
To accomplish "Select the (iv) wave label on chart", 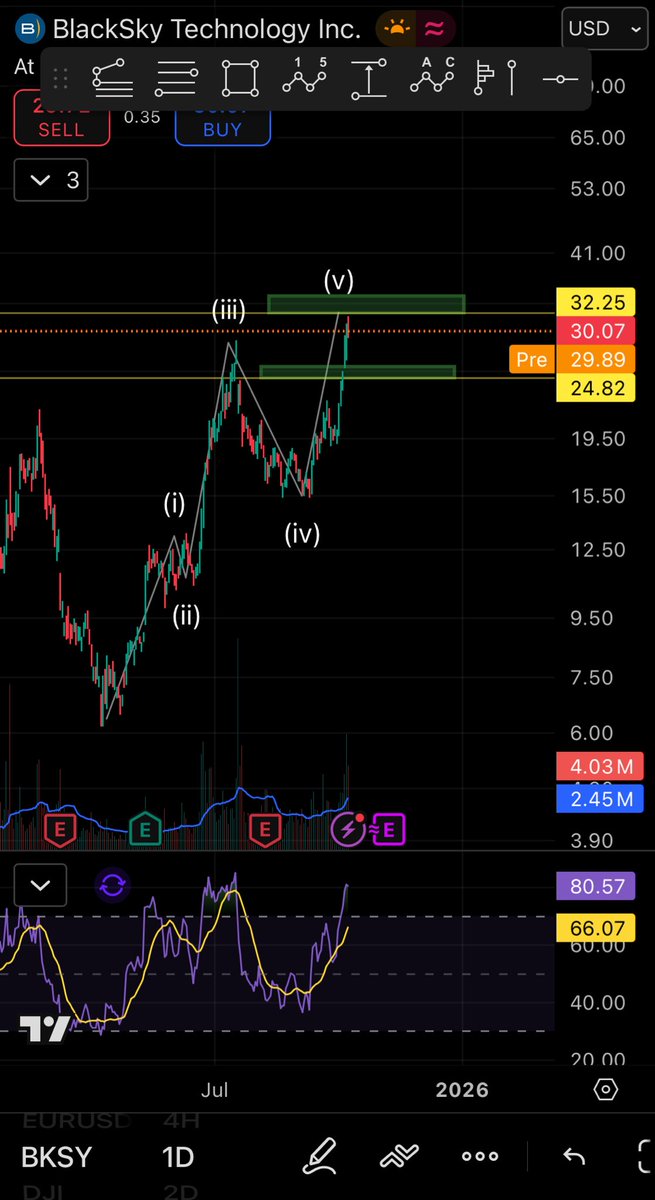I will 301,533.
